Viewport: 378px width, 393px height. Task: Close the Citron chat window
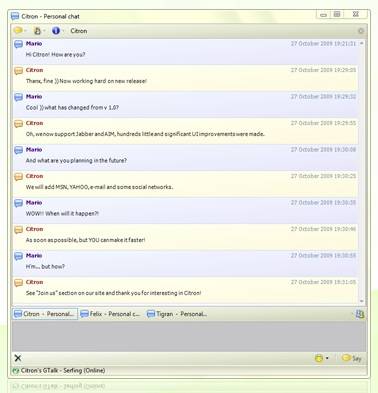click(356, 14)
